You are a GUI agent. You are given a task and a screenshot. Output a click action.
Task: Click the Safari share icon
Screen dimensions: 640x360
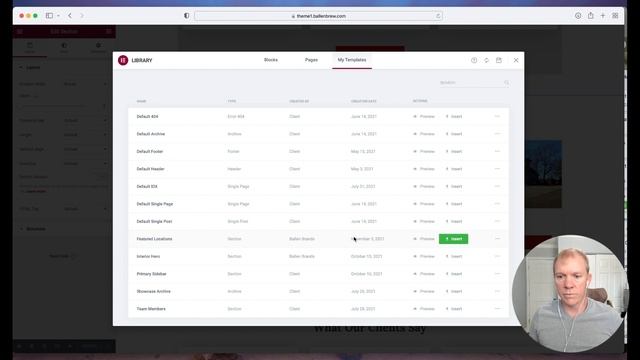[x=591, y=16]
